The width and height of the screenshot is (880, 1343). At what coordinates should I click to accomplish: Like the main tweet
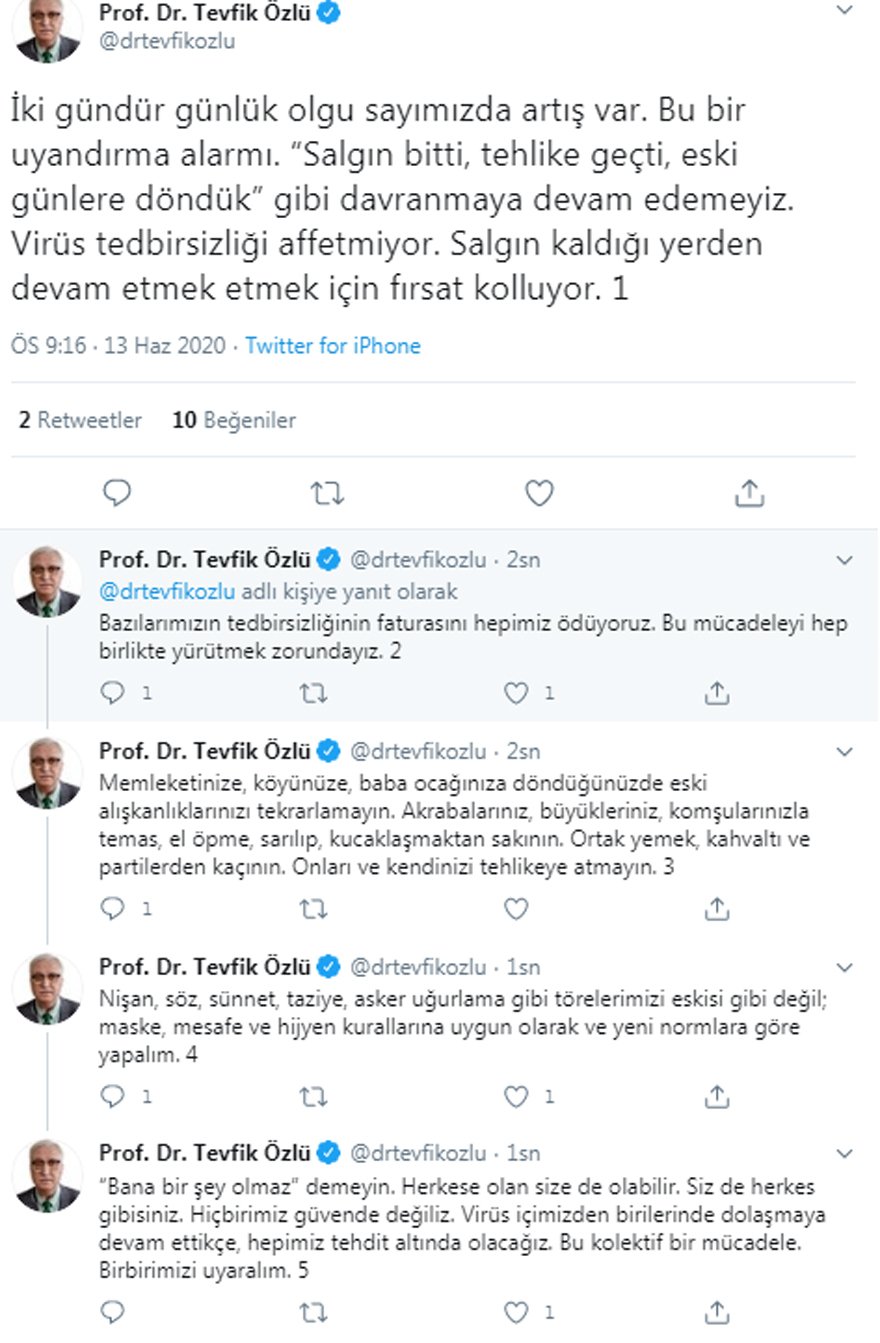(538, 492)
